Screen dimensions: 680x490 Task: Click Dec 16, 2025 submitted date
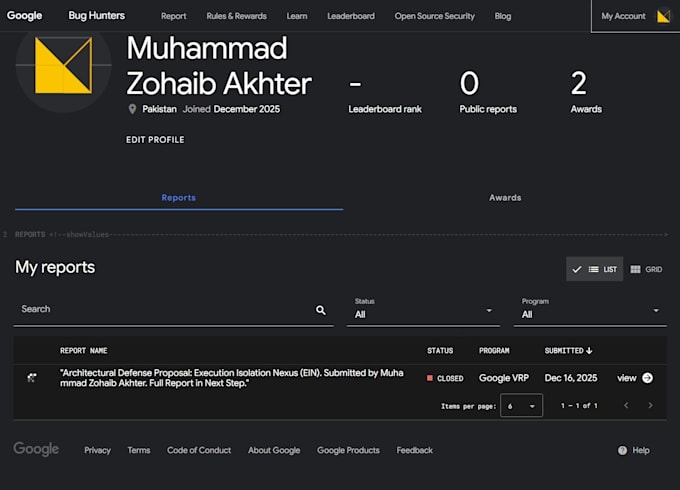[571, 378]
